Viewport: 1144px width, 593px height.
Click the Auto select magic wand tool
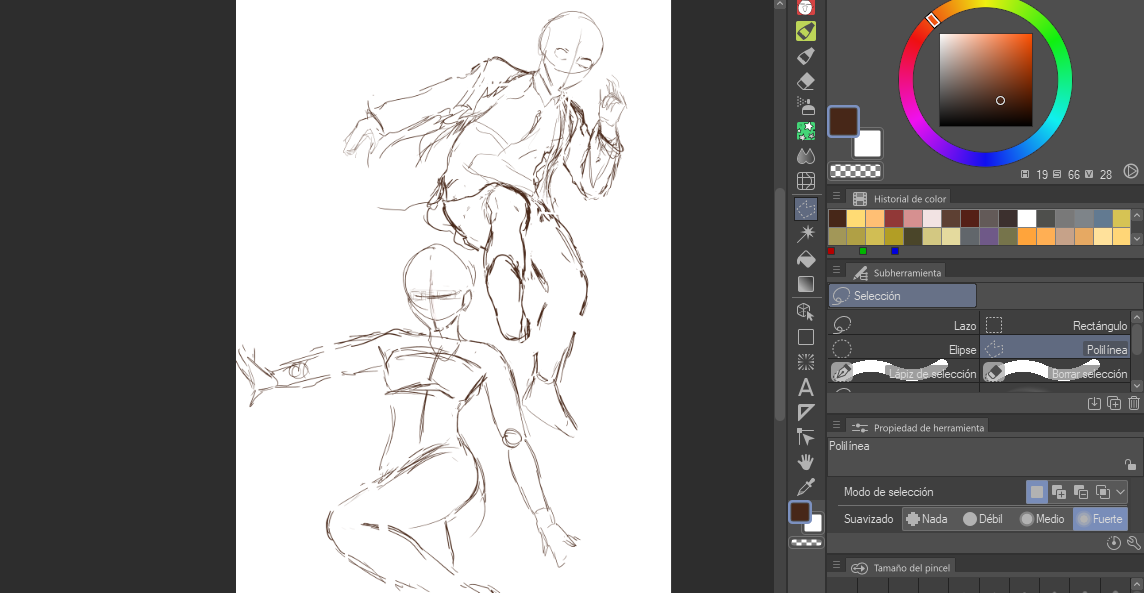[806, 234]
